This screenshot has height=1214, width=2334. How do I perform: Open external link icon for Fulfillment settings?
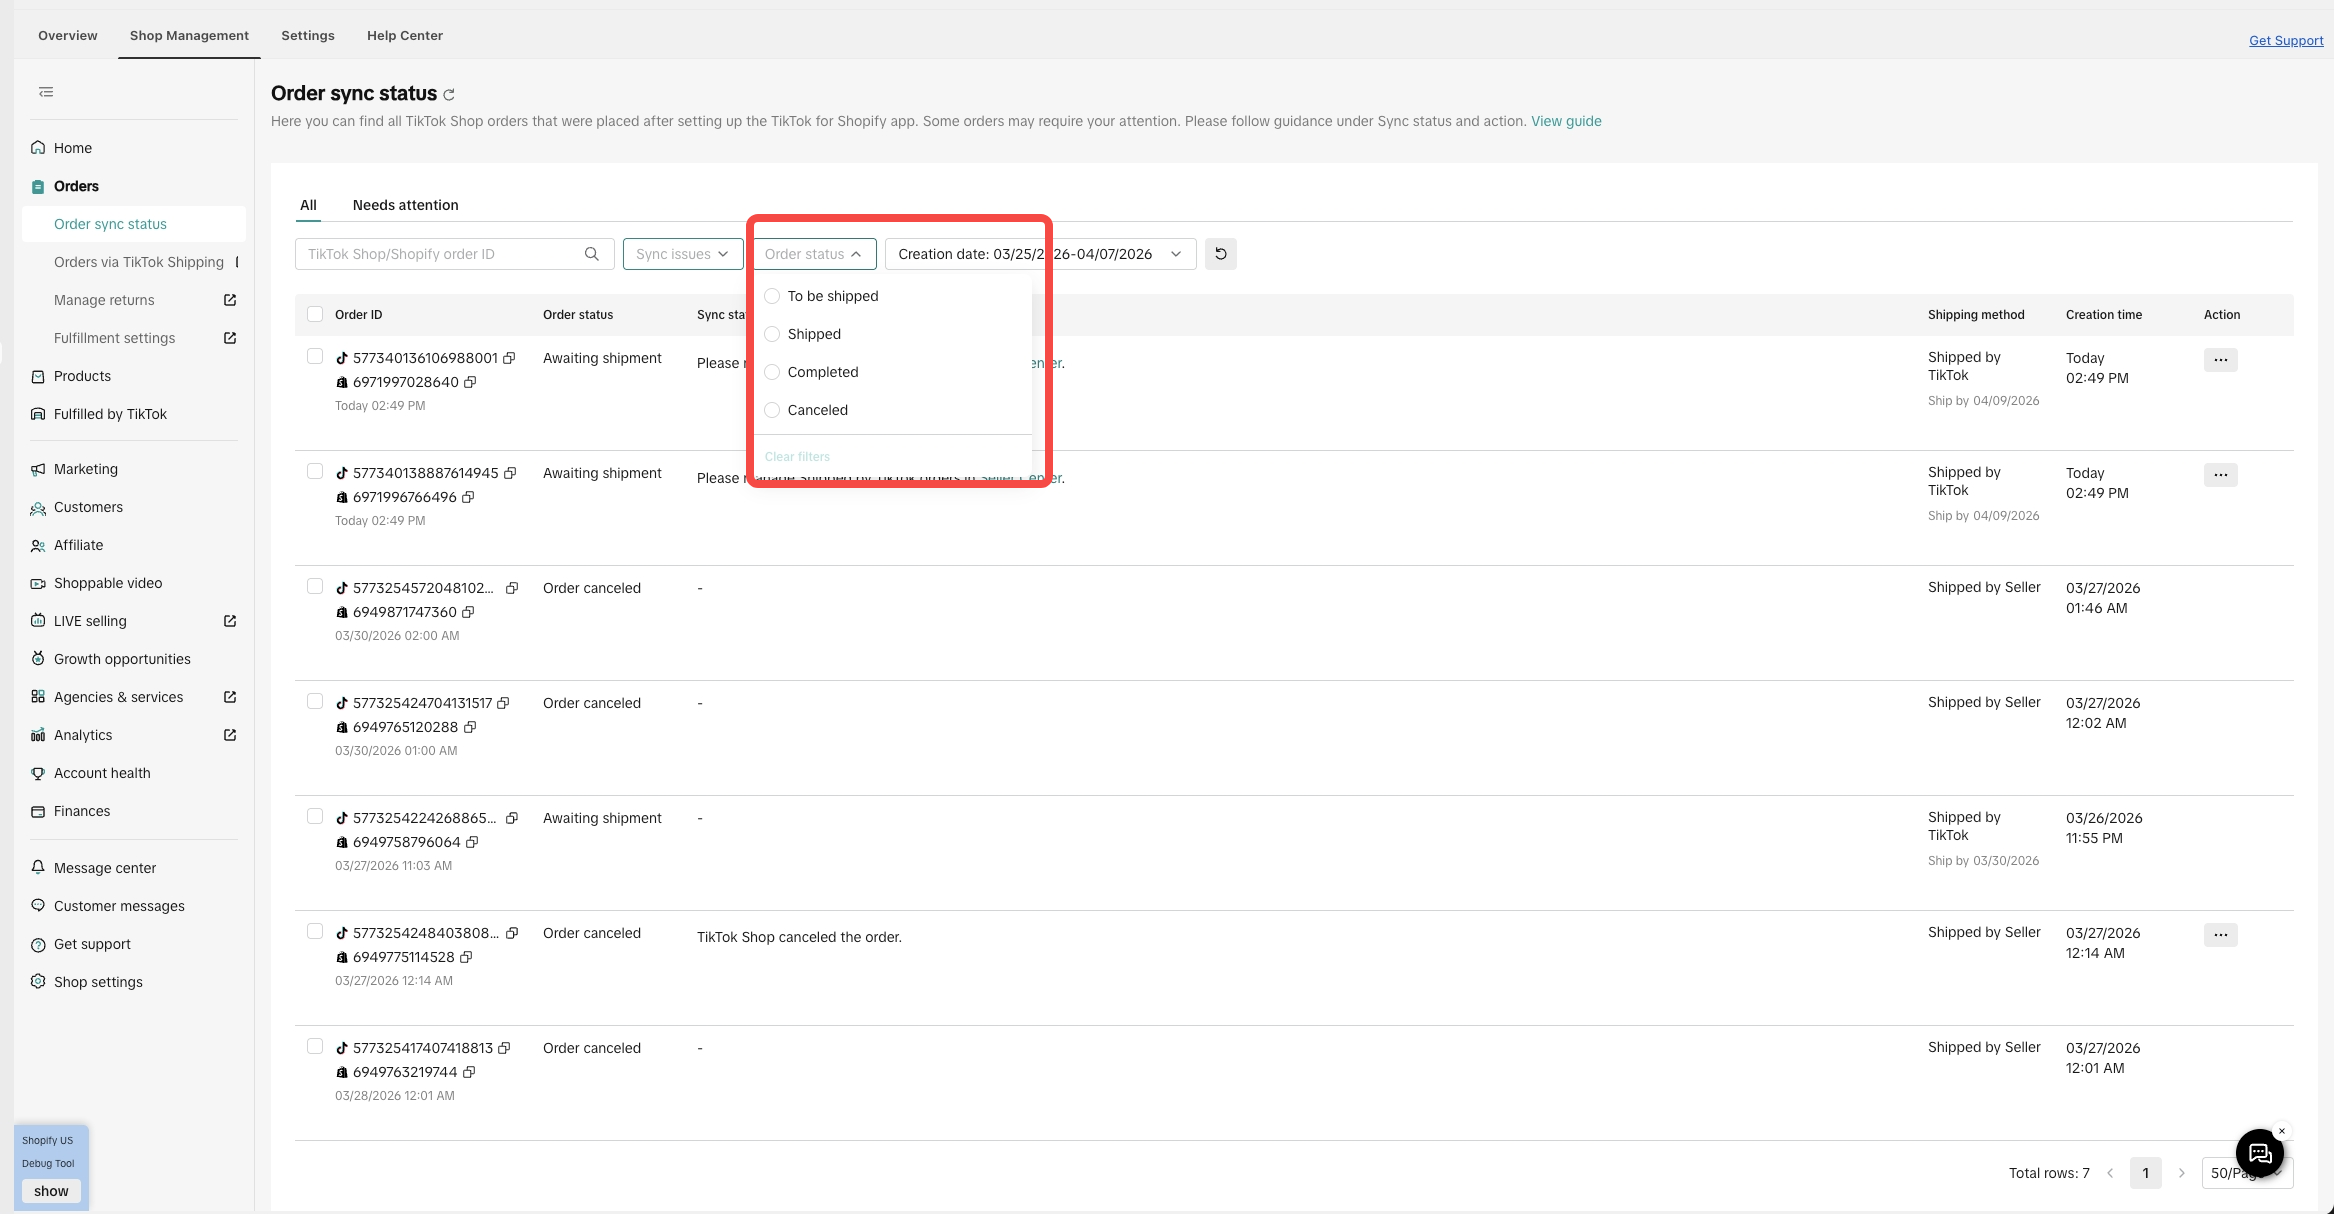click(x=230, y=338)
